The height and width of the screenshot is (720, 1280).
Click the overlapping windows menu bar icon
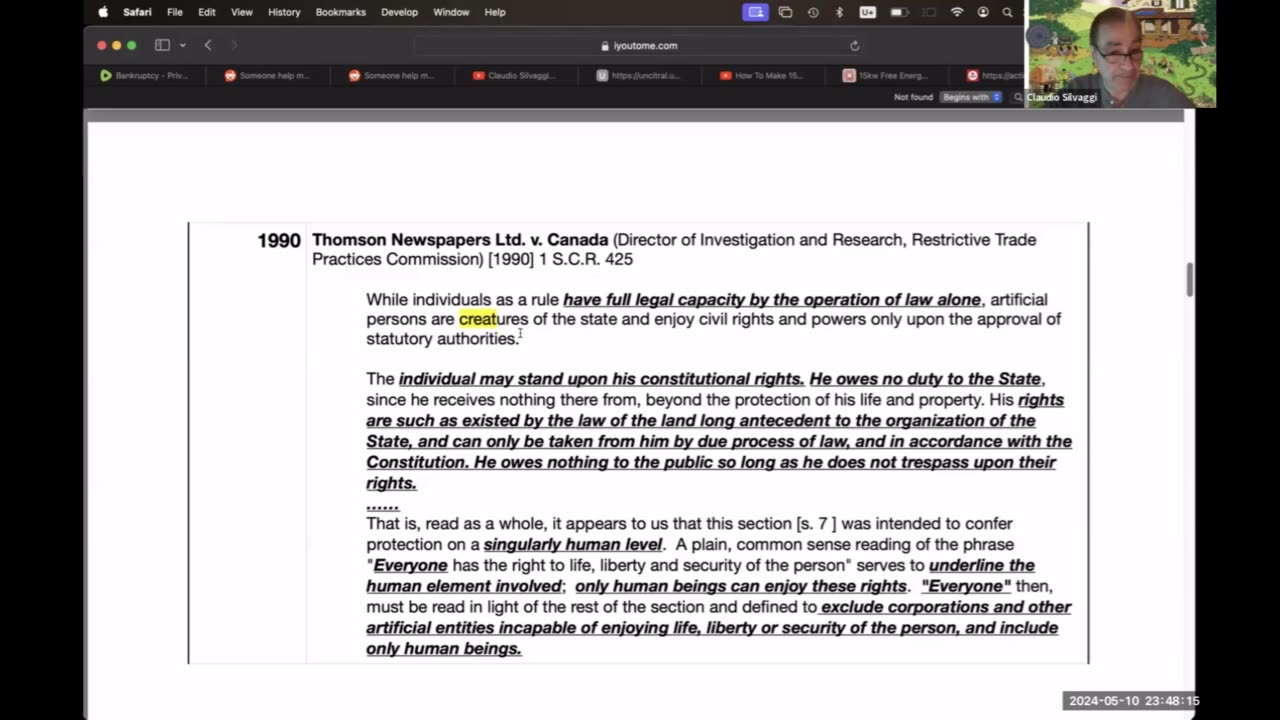786,12
